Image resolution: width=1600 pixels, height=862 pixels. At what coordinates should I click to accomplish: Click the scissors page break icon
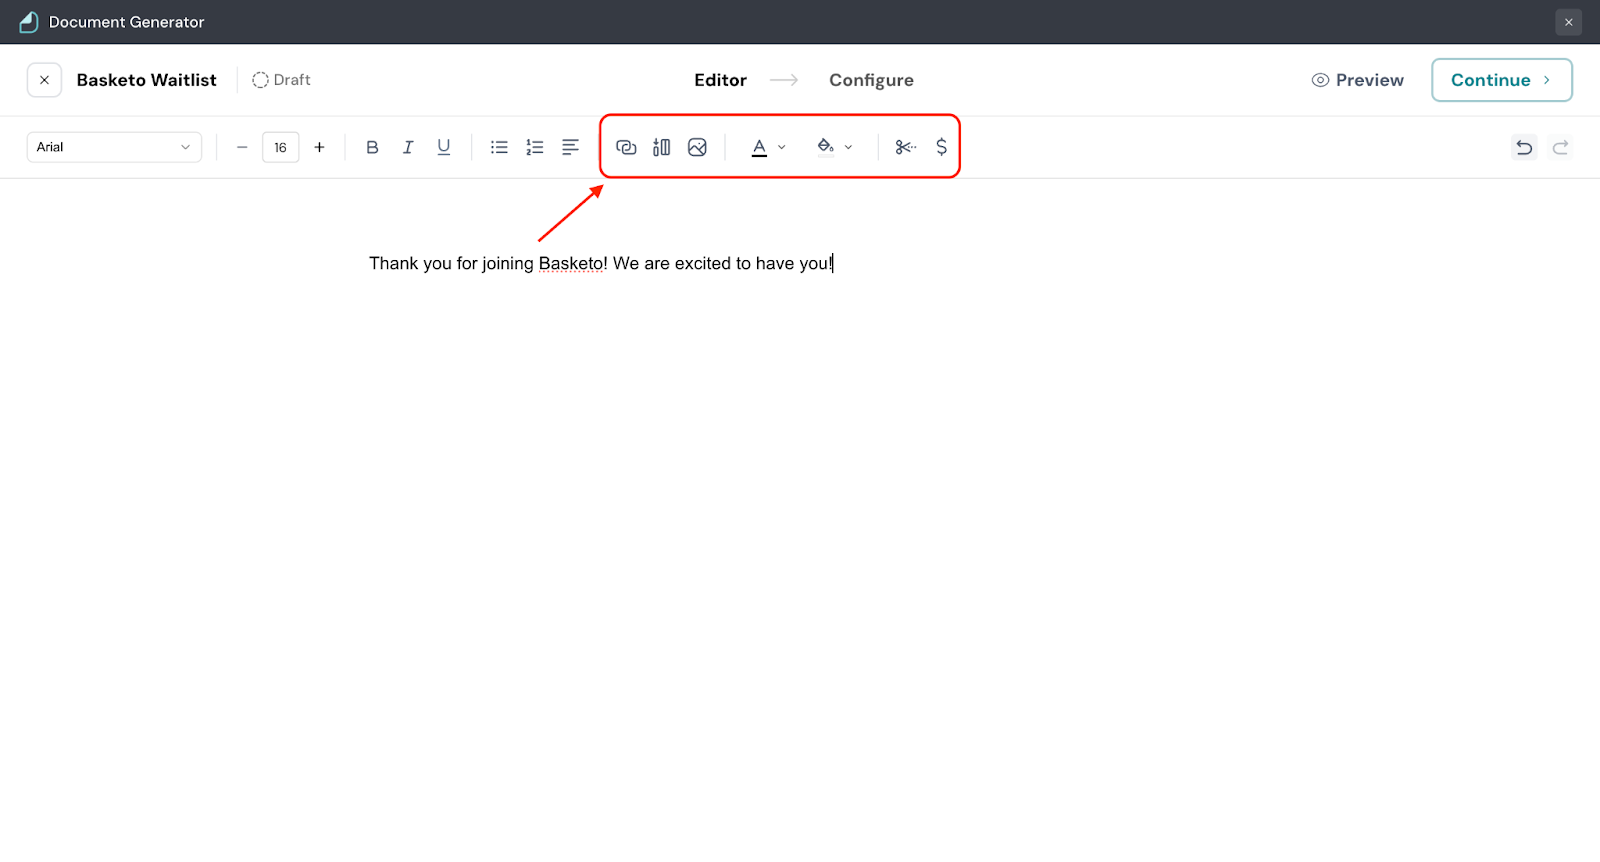[x=905, y=147]
